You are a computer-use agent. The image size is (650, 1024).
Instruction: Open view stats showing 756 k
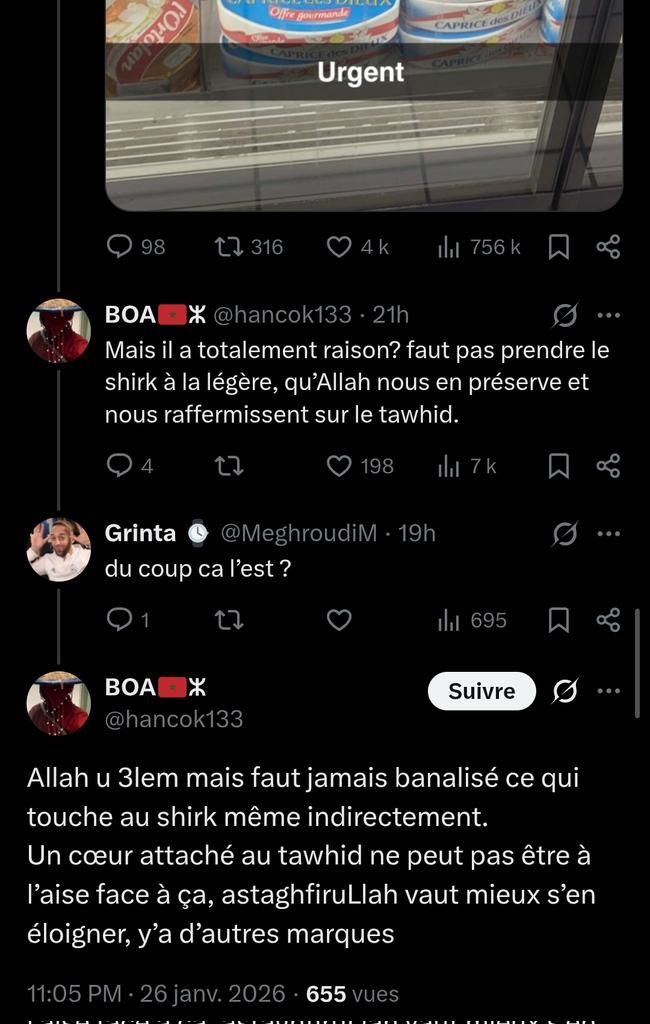pyautogui.click(x=478, y=247)
